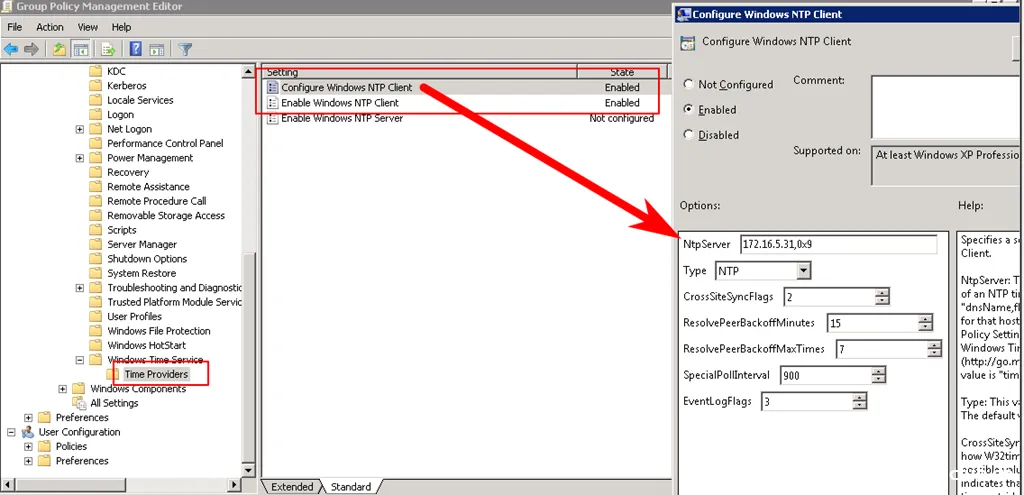Click the Show/Hide Action Pane icon
This screenshot has width=1024, height=495.
155,49
